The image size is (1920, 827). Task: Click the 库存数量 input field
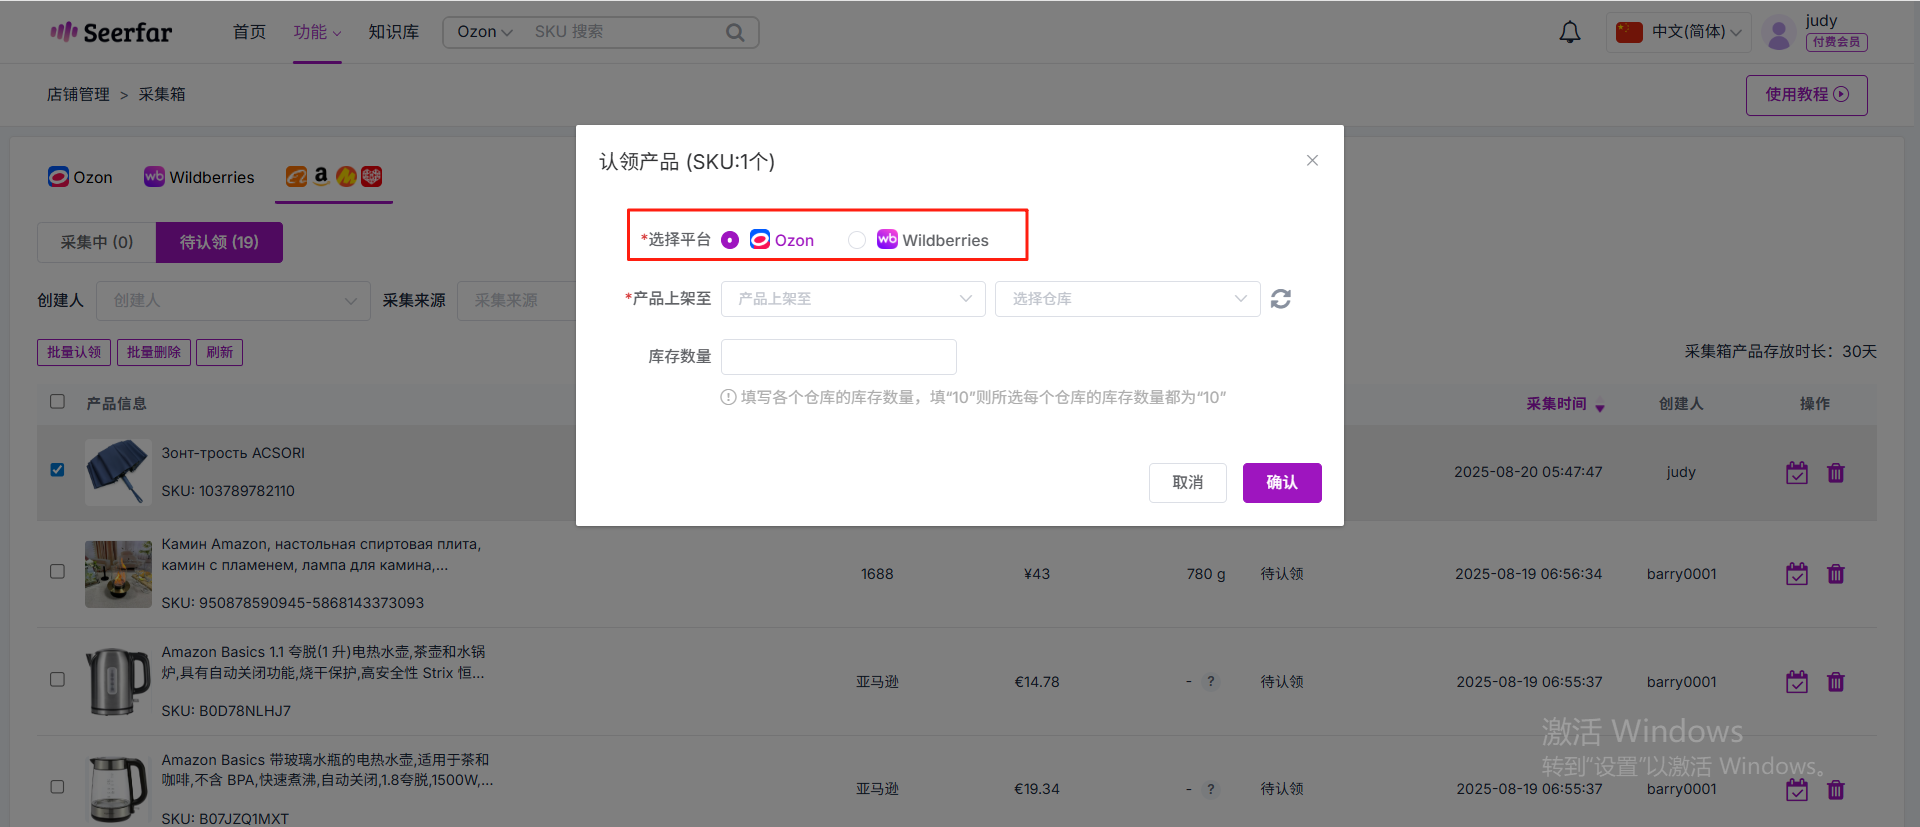pyautogui.click(x=838, y=356)
